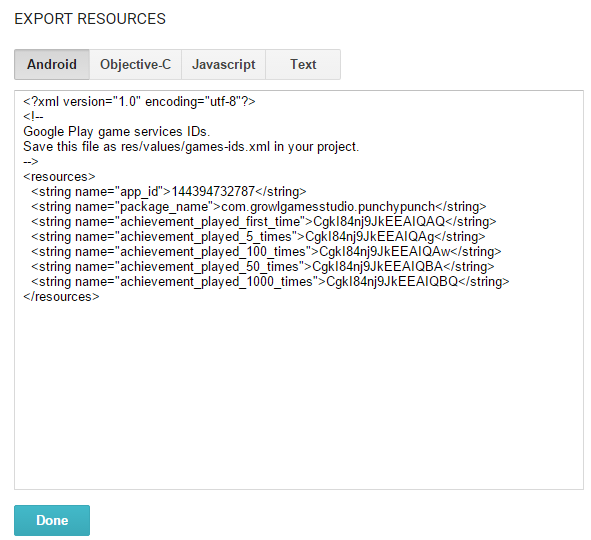Click the achievement_played_5_times line

coord(258,237)
